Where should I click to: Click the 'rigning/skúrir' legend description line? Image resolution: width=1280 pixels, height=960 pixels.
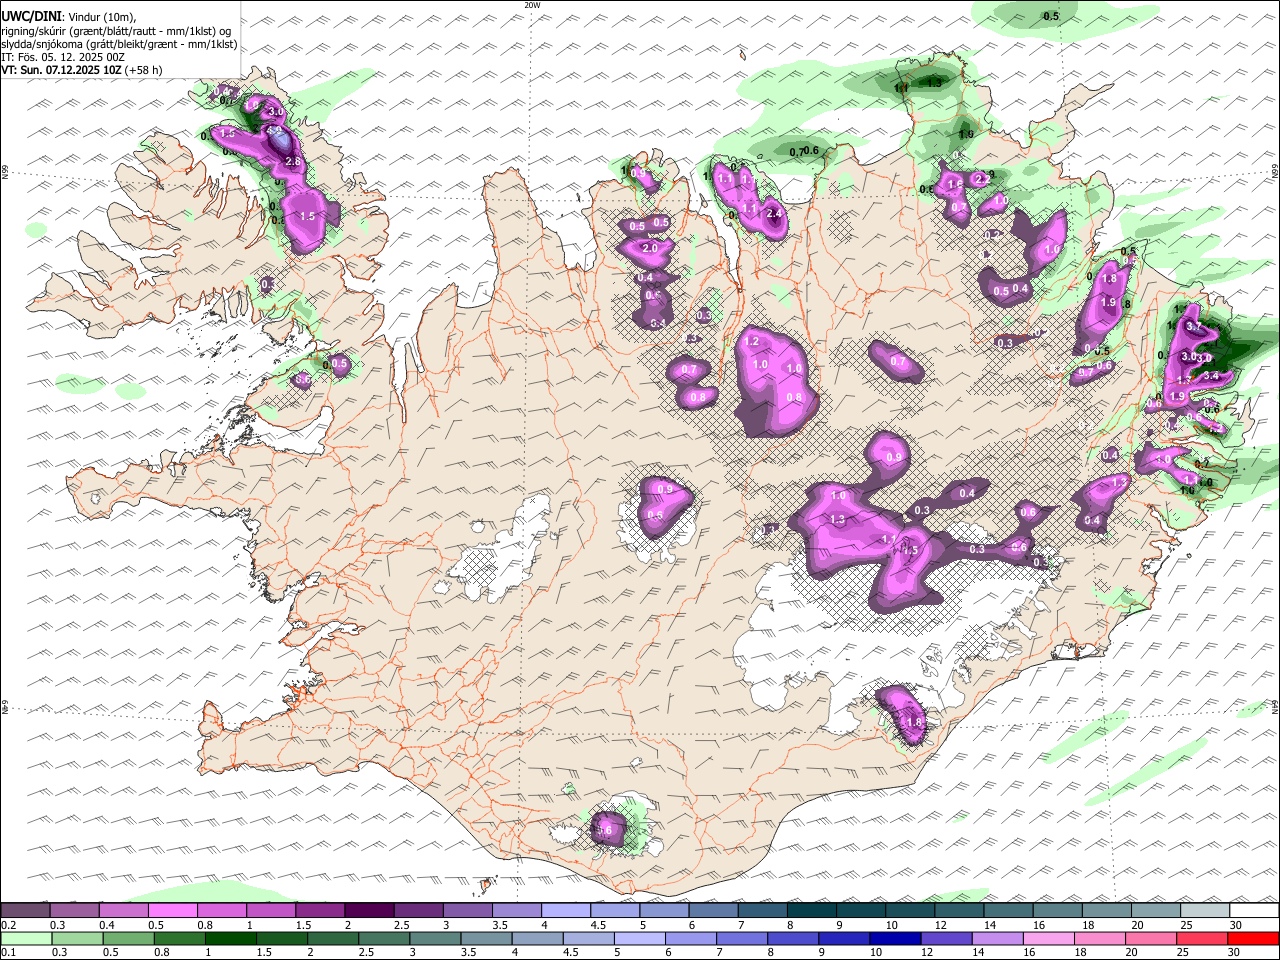pyautogui.click(x=116, y=31)
